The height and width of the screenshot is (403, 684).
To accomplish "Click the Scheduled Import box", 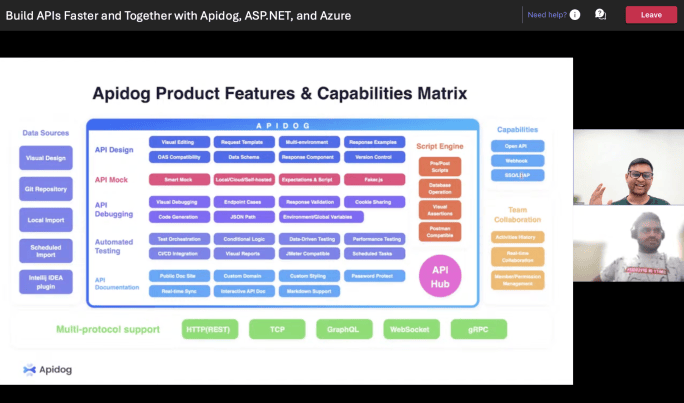I will tap(46, 251).
